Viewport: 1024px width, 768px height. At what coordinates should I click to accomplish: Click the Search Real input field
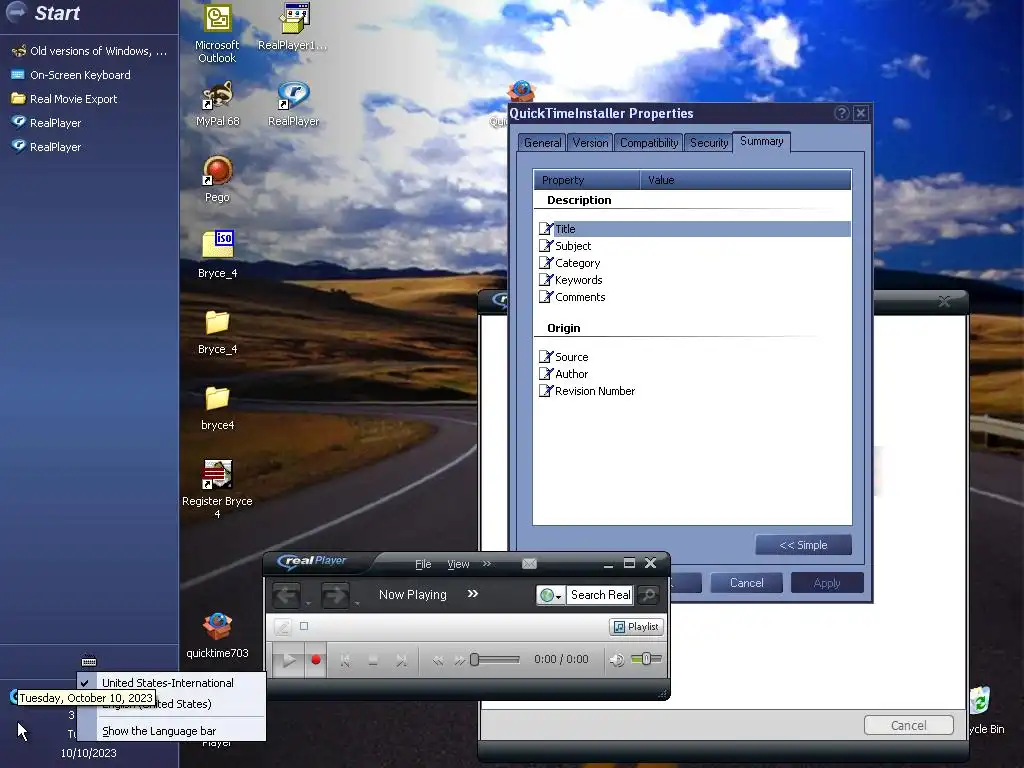(600, 595)
